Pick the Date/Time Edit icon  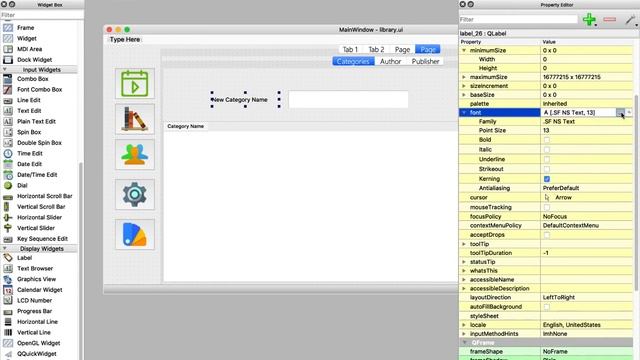pyautogui.click(x=8, y=175)
